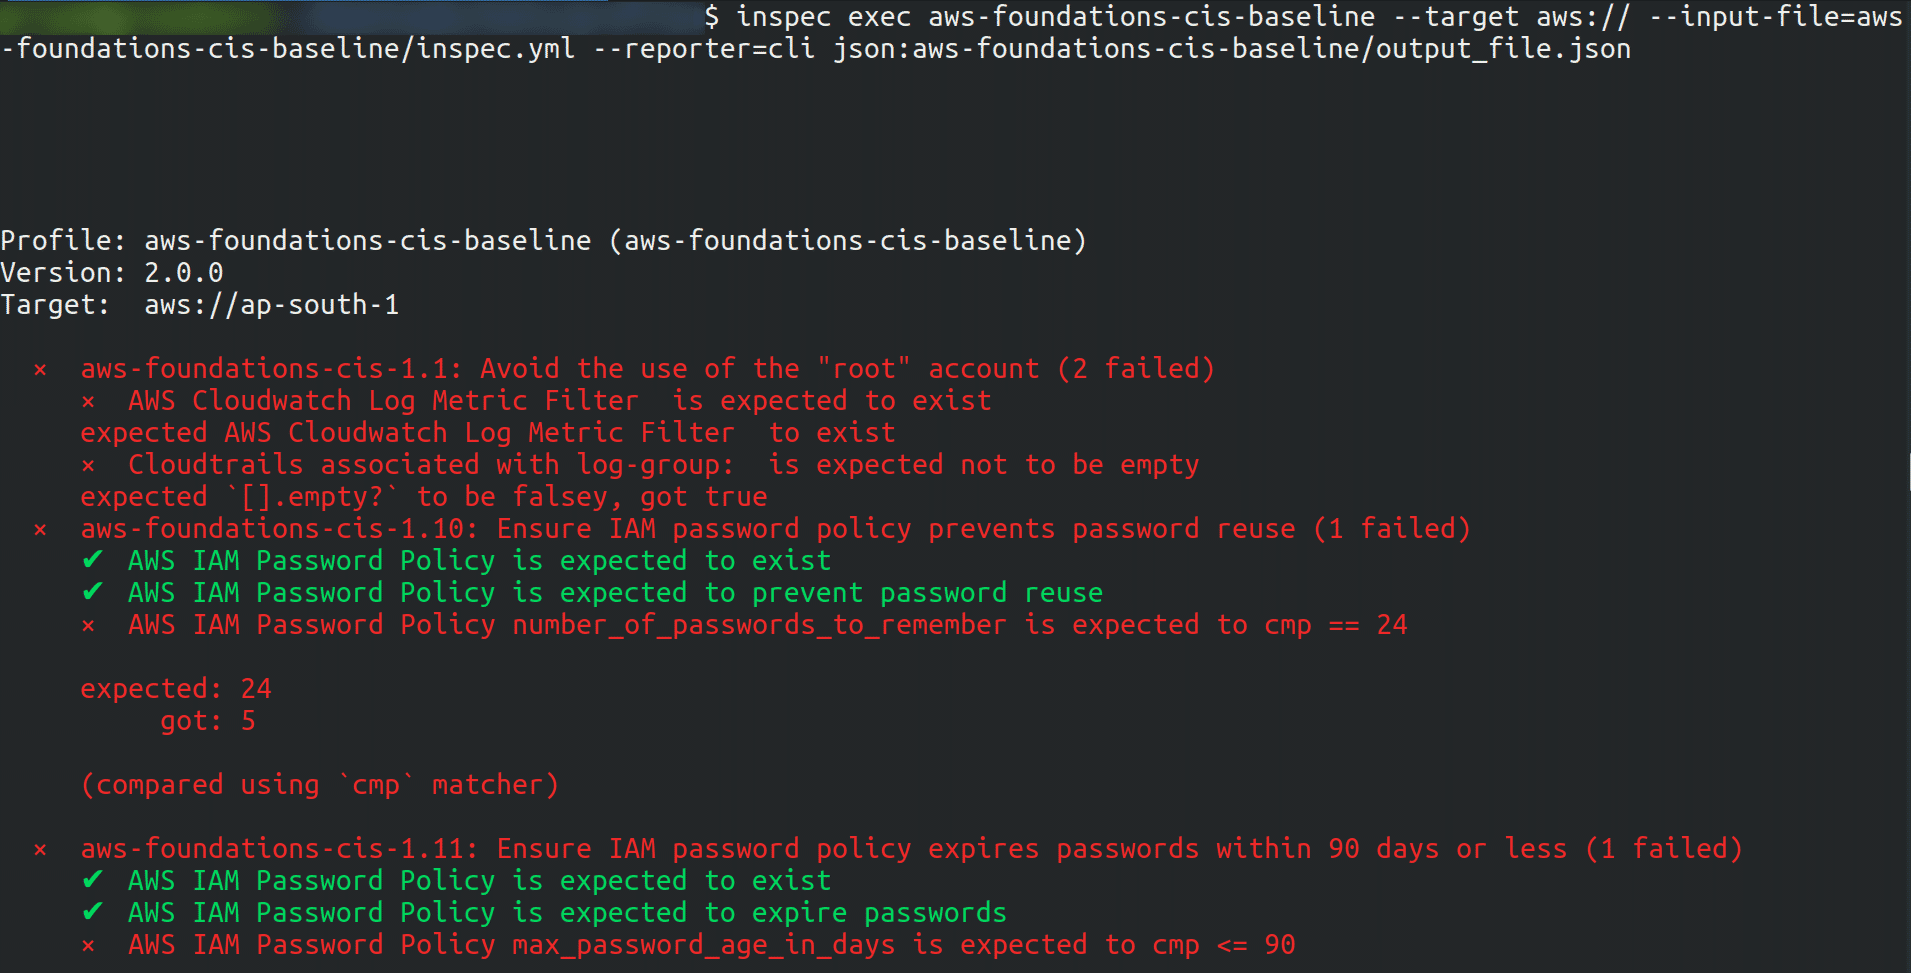Viewport: 1911px width, 973px height.
Task: Click green checkmark beside expire passwords line
Action: [92, 912]
